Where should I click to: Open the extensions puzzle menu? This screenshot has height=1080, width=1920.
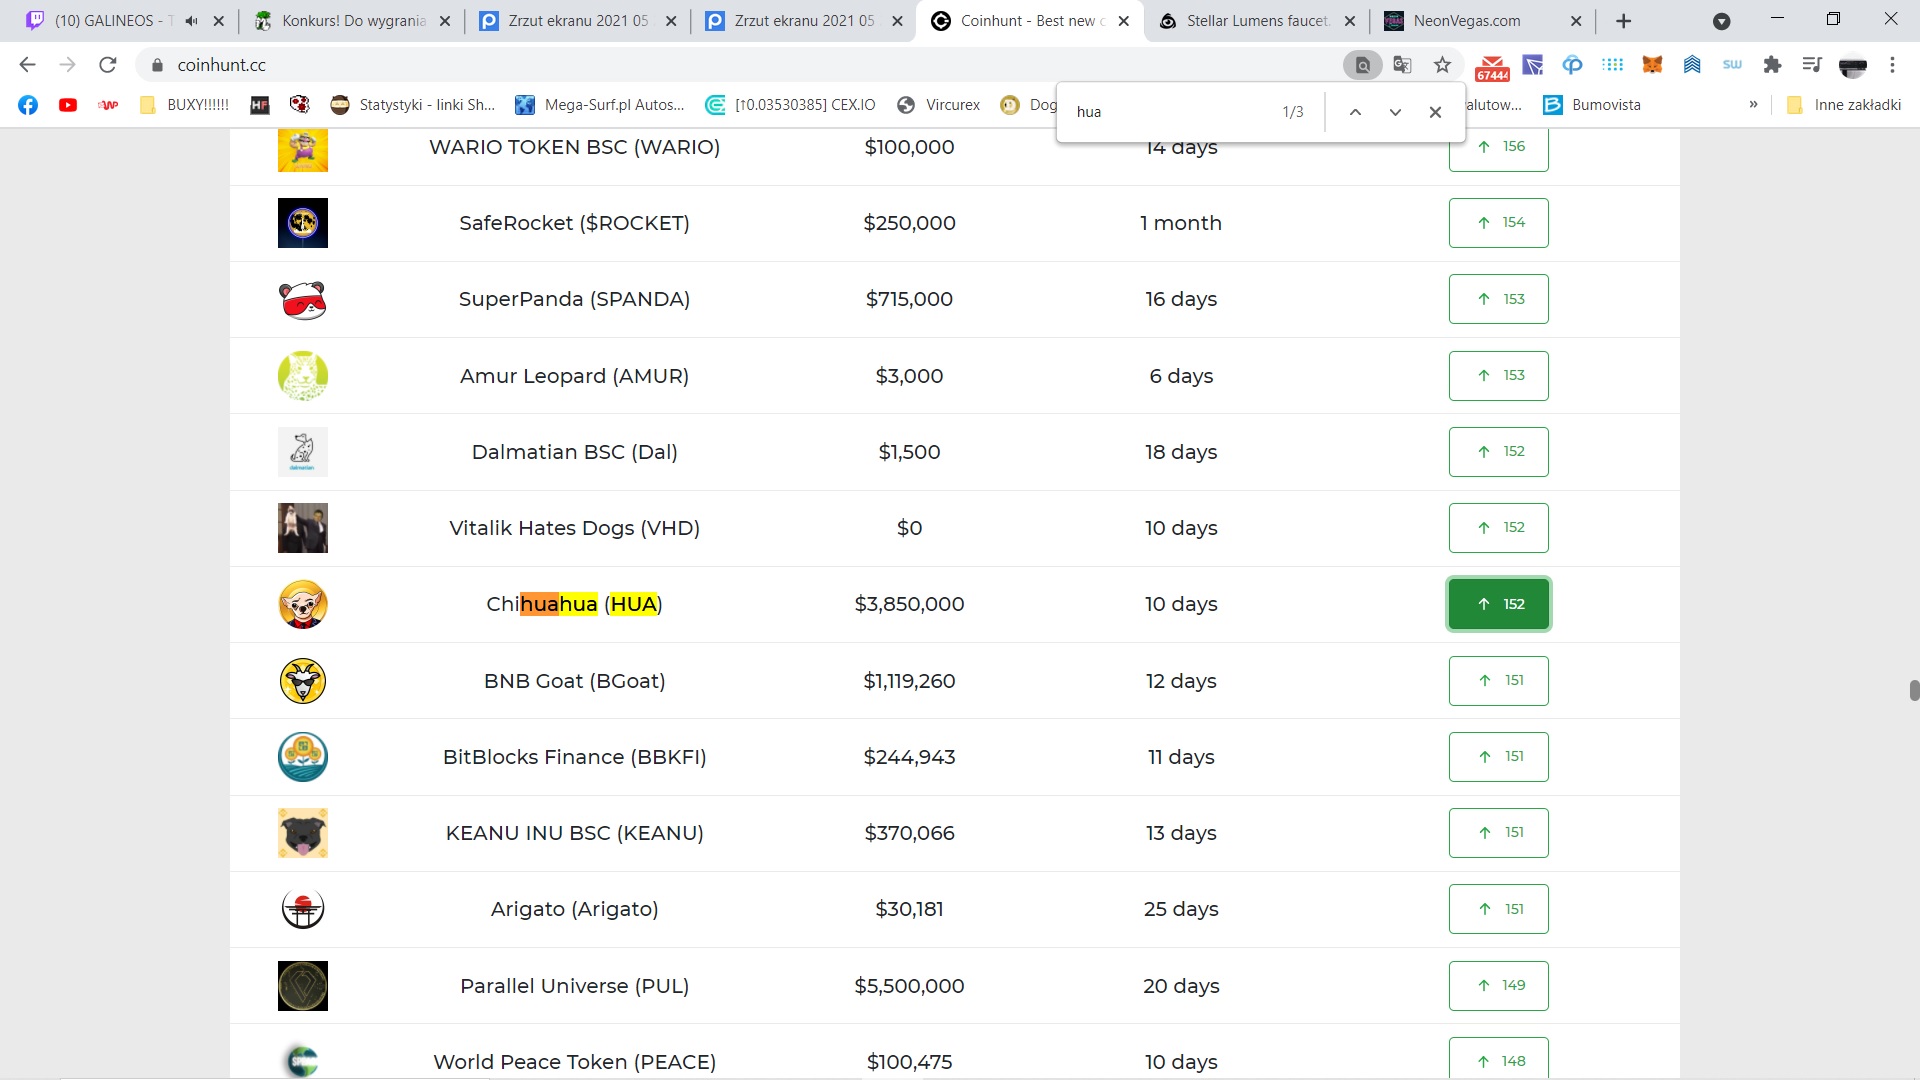coord(1772,65)
